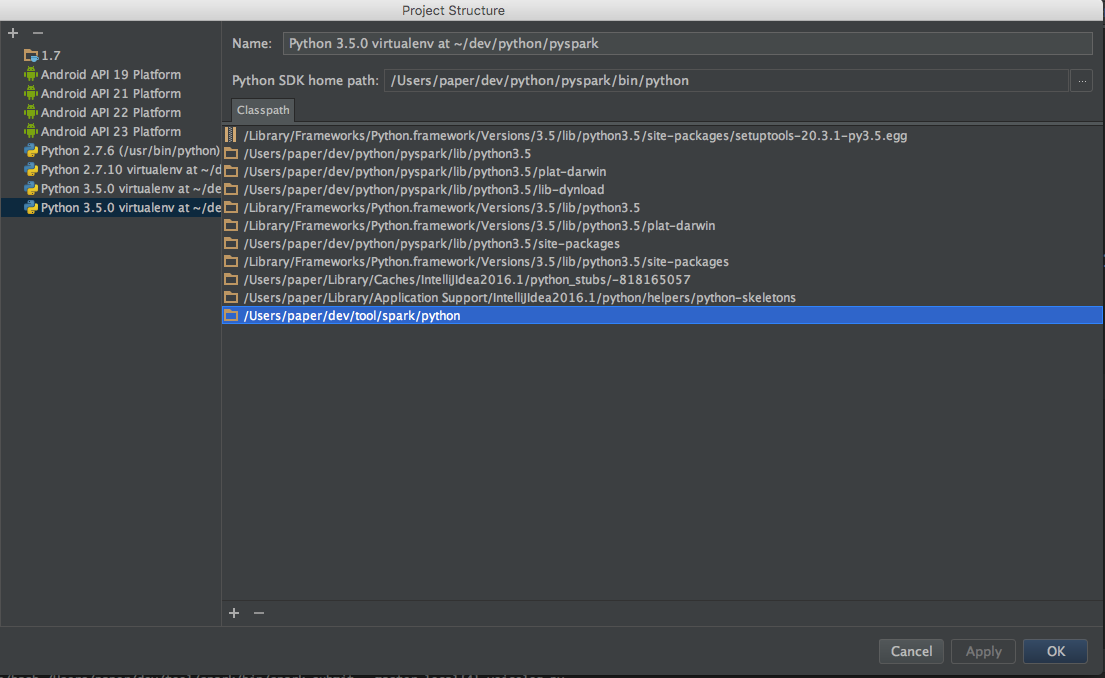Click the JDK folder icon next to 1.7
The width and height of the screenshot is (1105, 678).
point(30,55)
